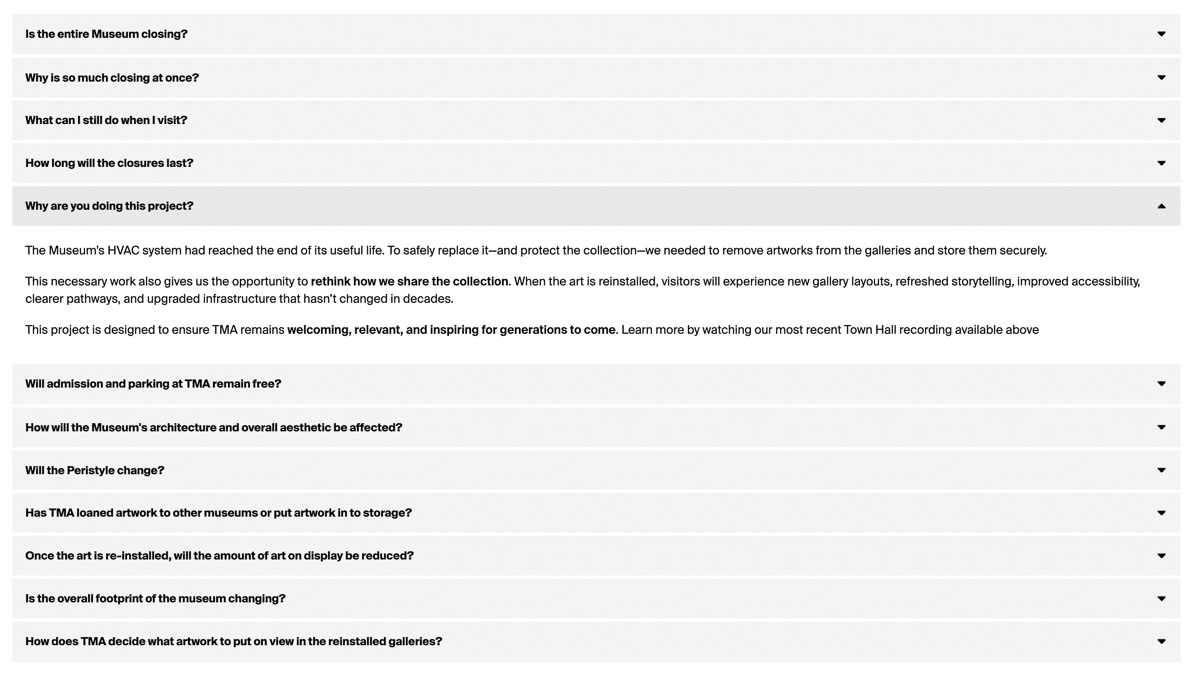1200x684 pixels.
Task: Click the down arrow on the Peristyle row
Action: (1161, 470)
